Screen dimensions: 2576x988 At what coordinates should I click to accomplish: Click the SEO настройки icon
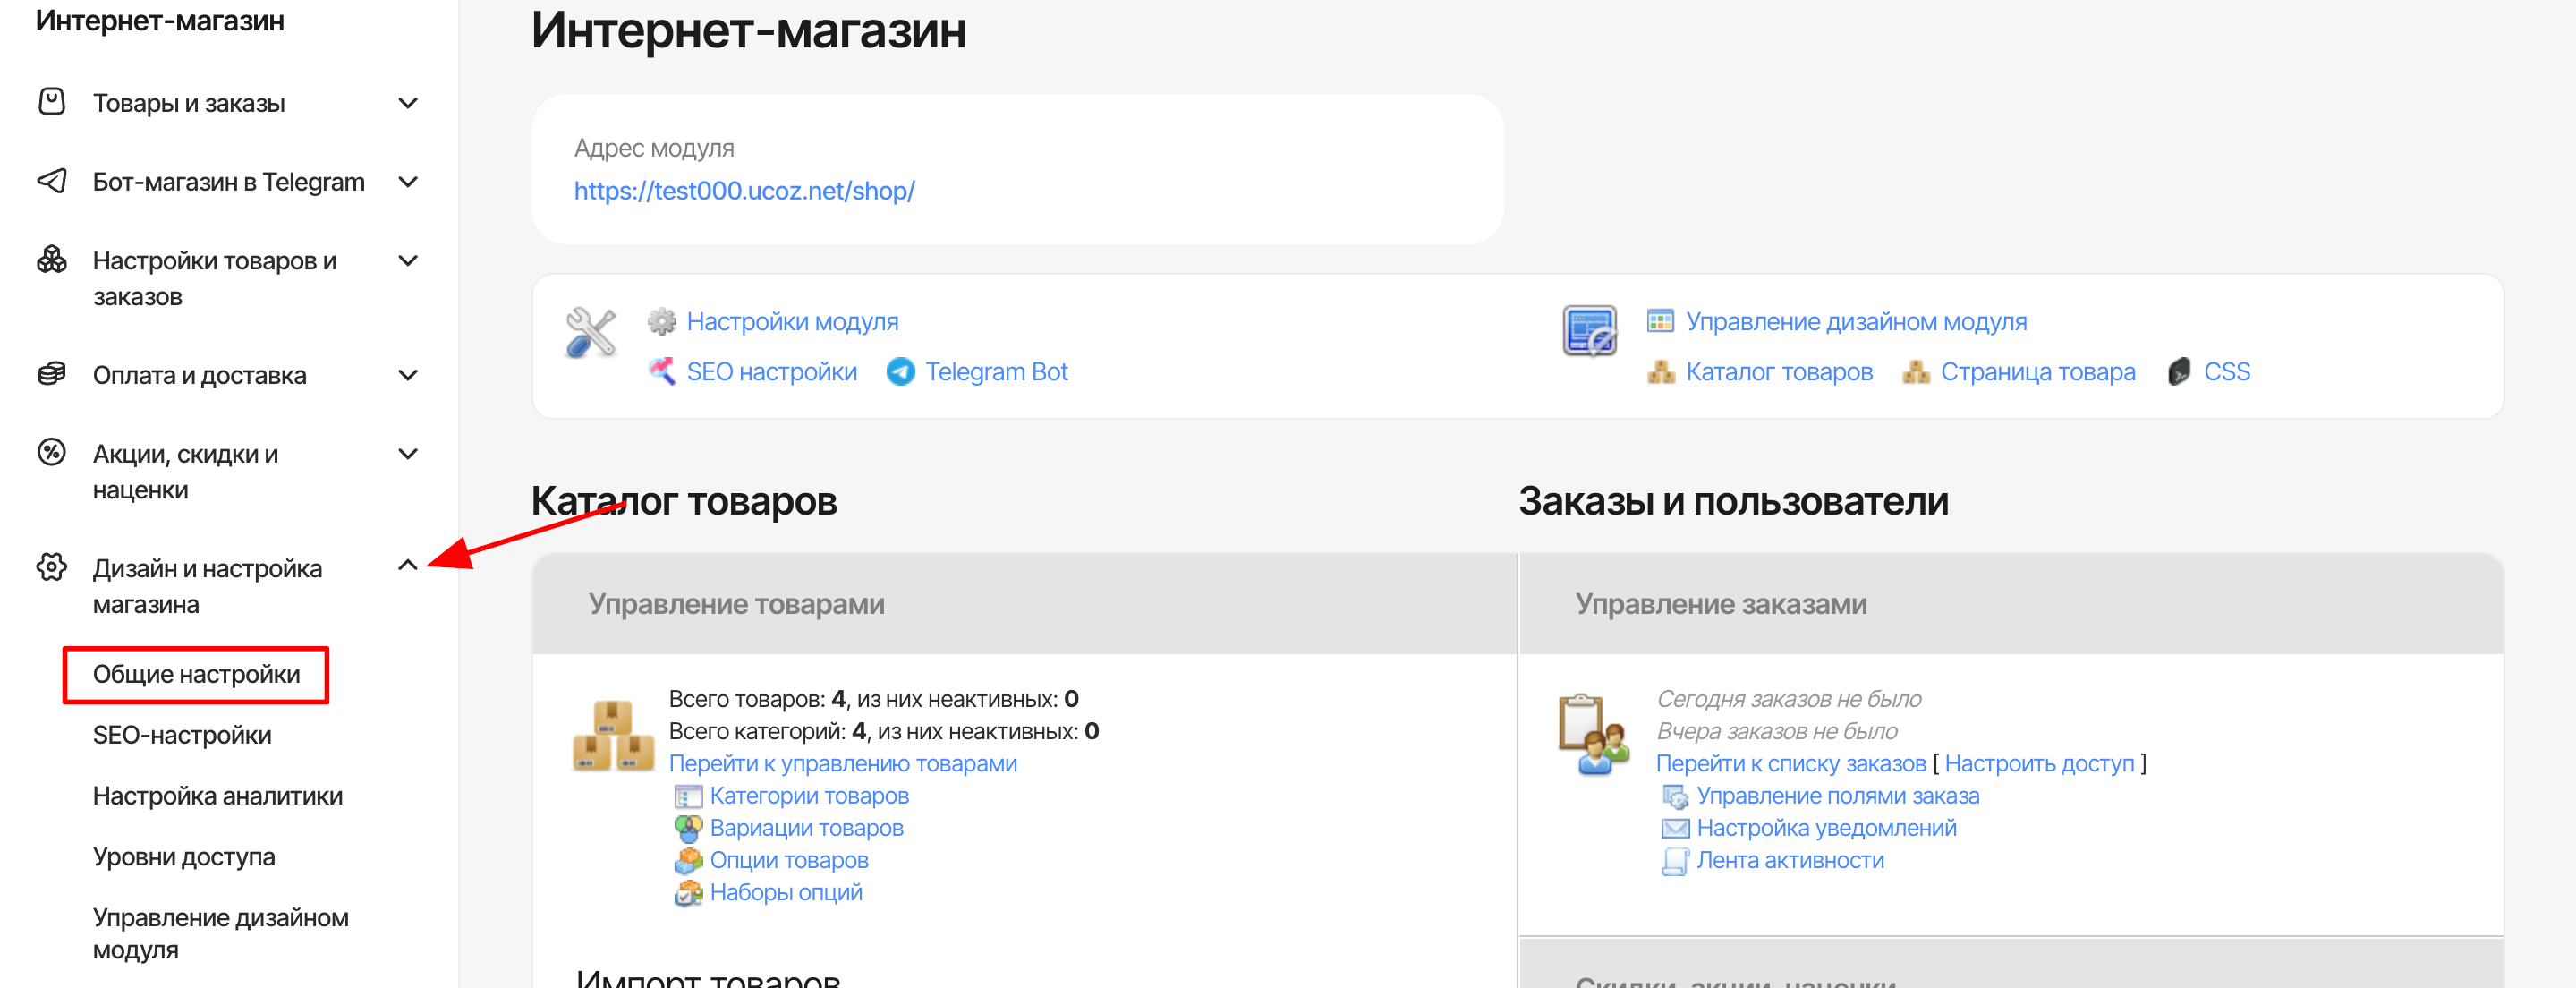[661, 372]
